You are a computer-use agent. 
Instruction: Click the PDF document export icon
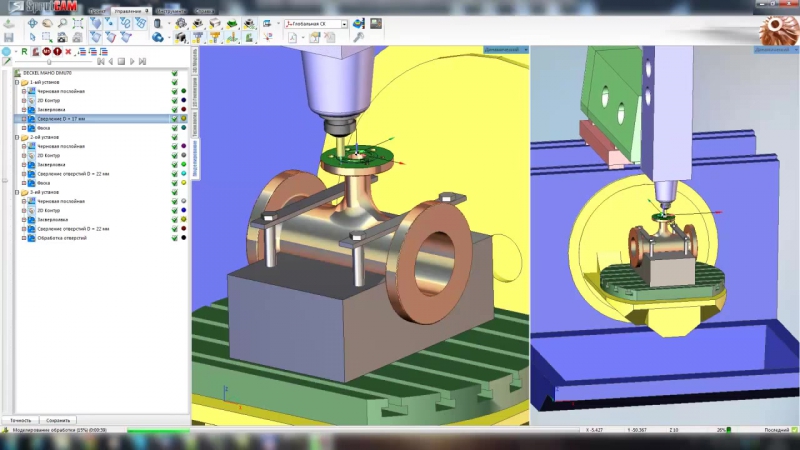click(x=292, y=37)
